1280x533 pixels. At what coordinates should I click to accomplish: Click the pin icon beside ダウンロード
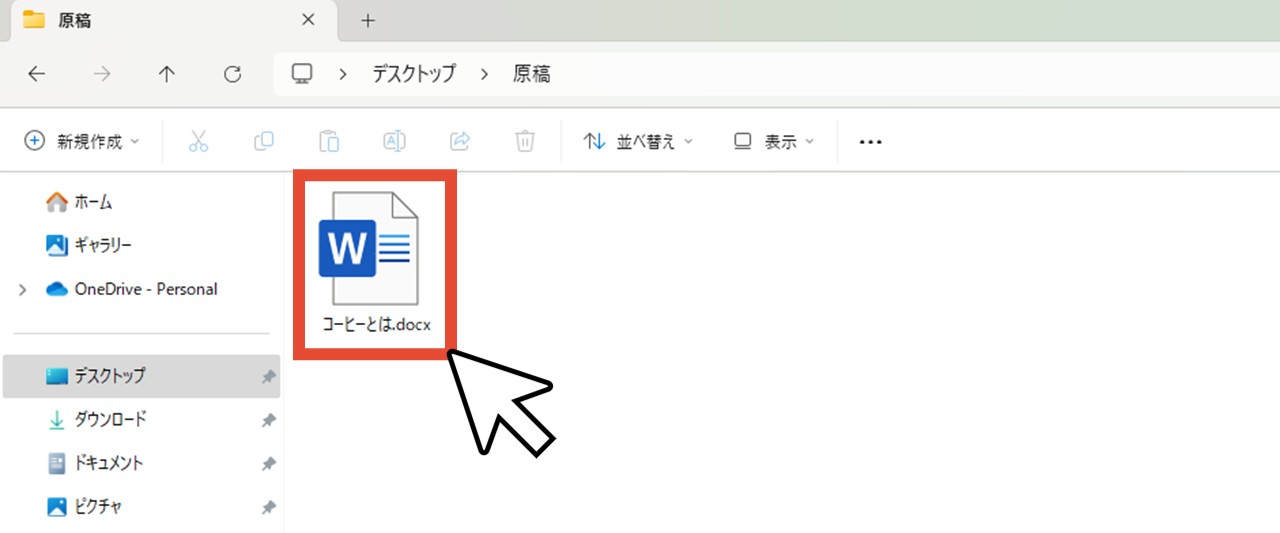(x=268, y=421)
